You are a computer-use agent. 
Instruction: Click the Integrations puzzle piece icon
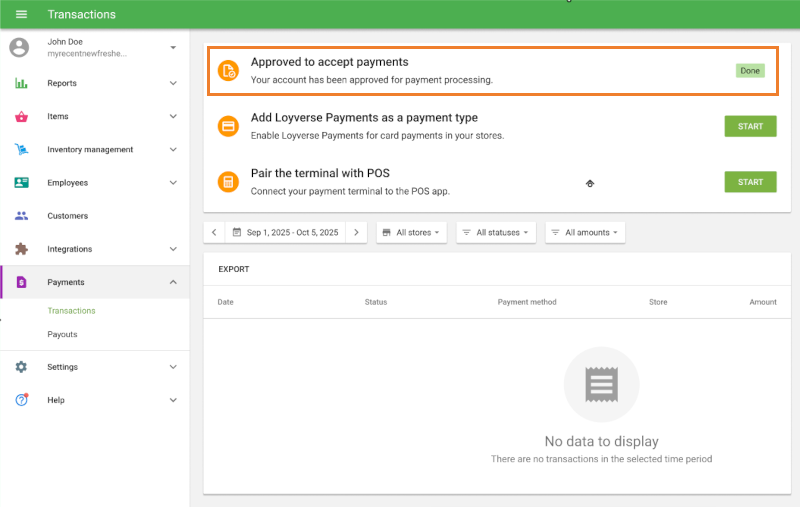[x=21, y=249]
